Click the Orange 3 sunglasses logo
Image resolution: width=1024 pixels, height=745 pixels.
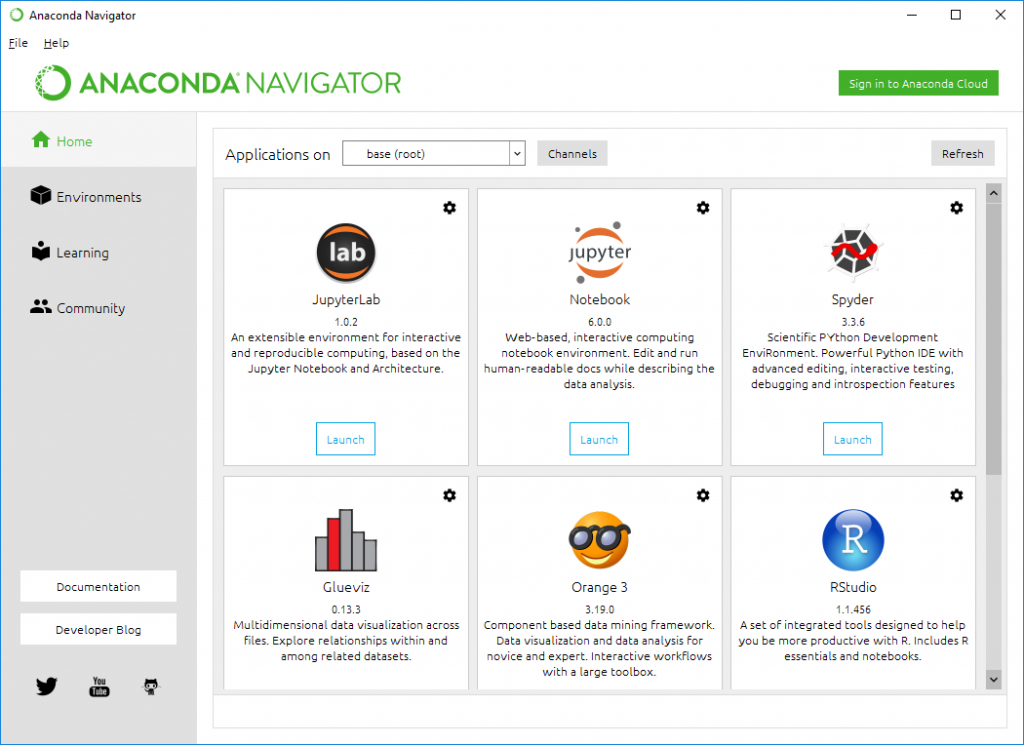599,540
